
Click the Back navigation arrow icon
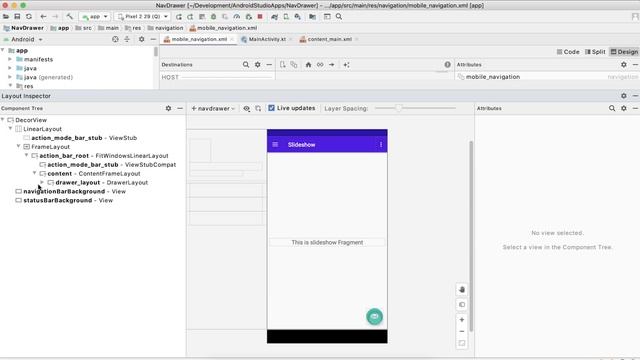click(x=43, y=17)
